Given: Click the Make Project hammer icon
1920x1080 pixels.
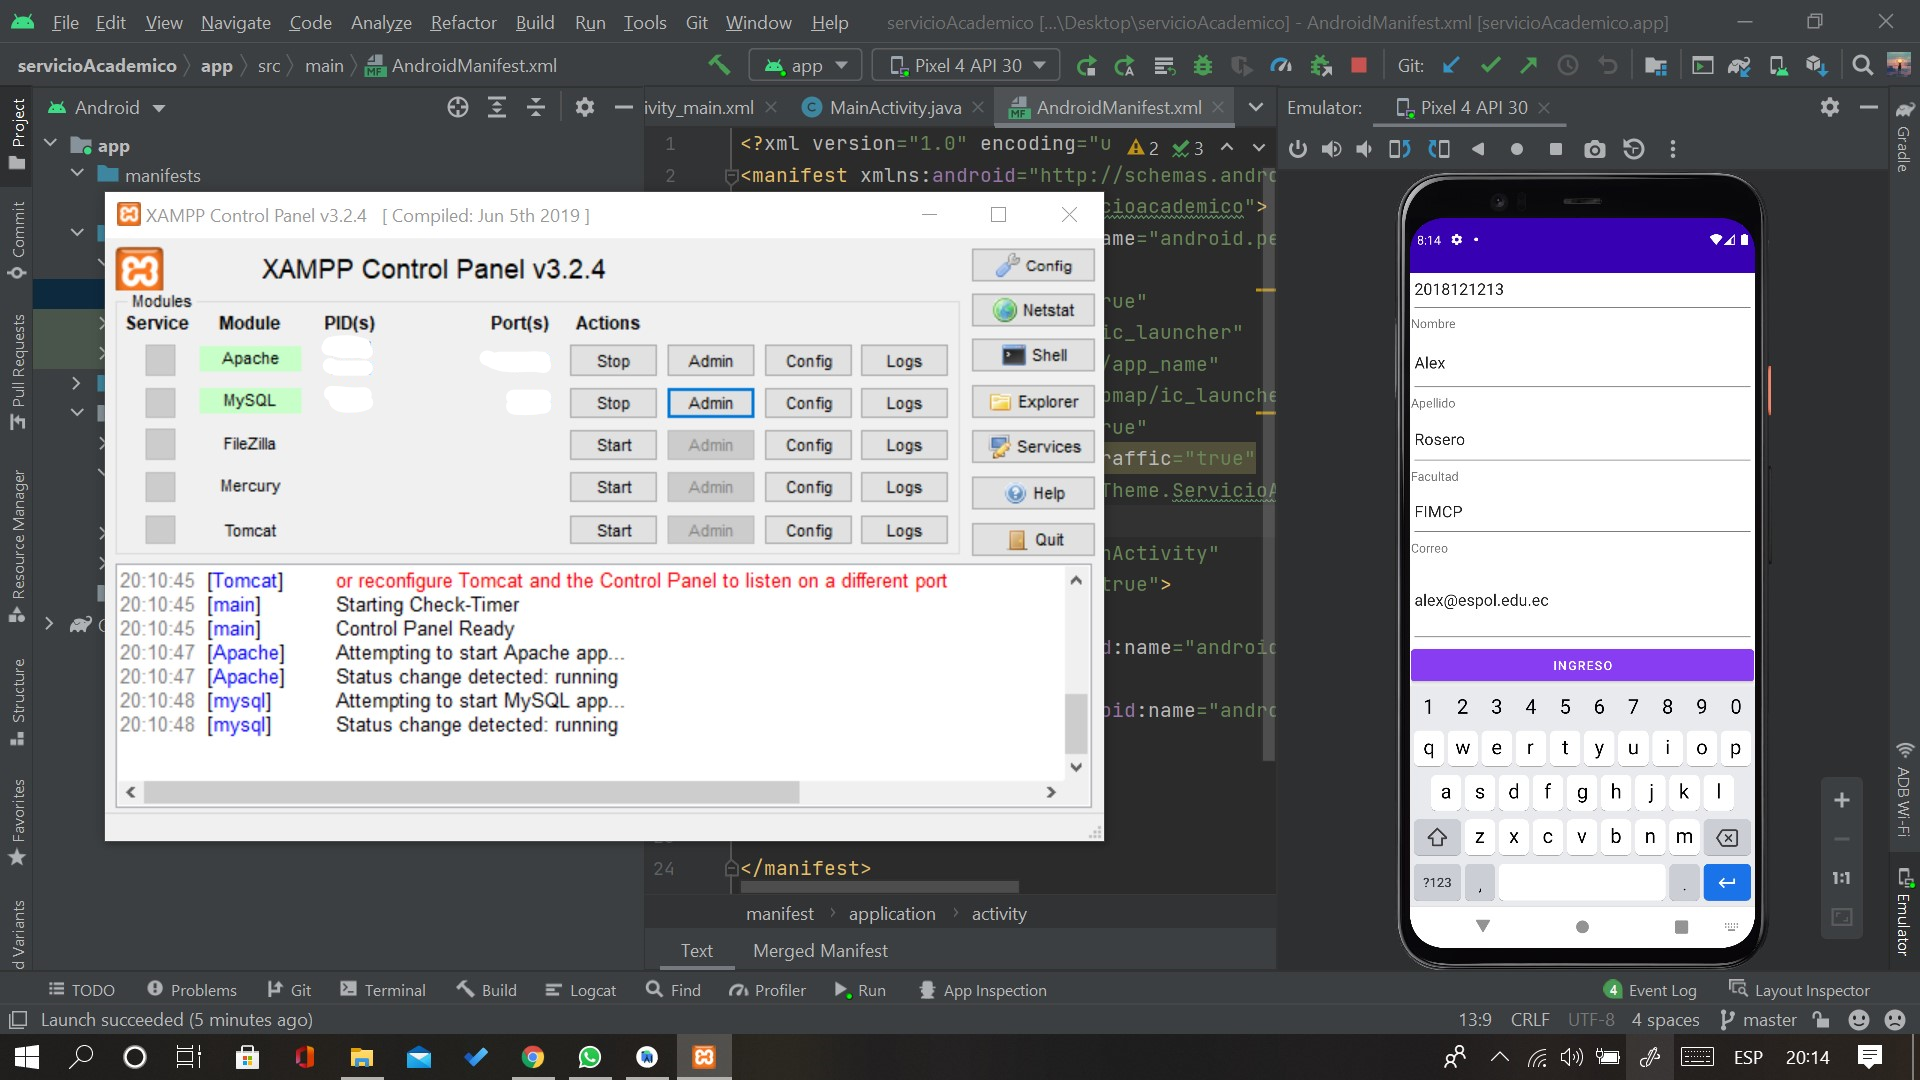Looking at the screenshot, I should 718,65.
